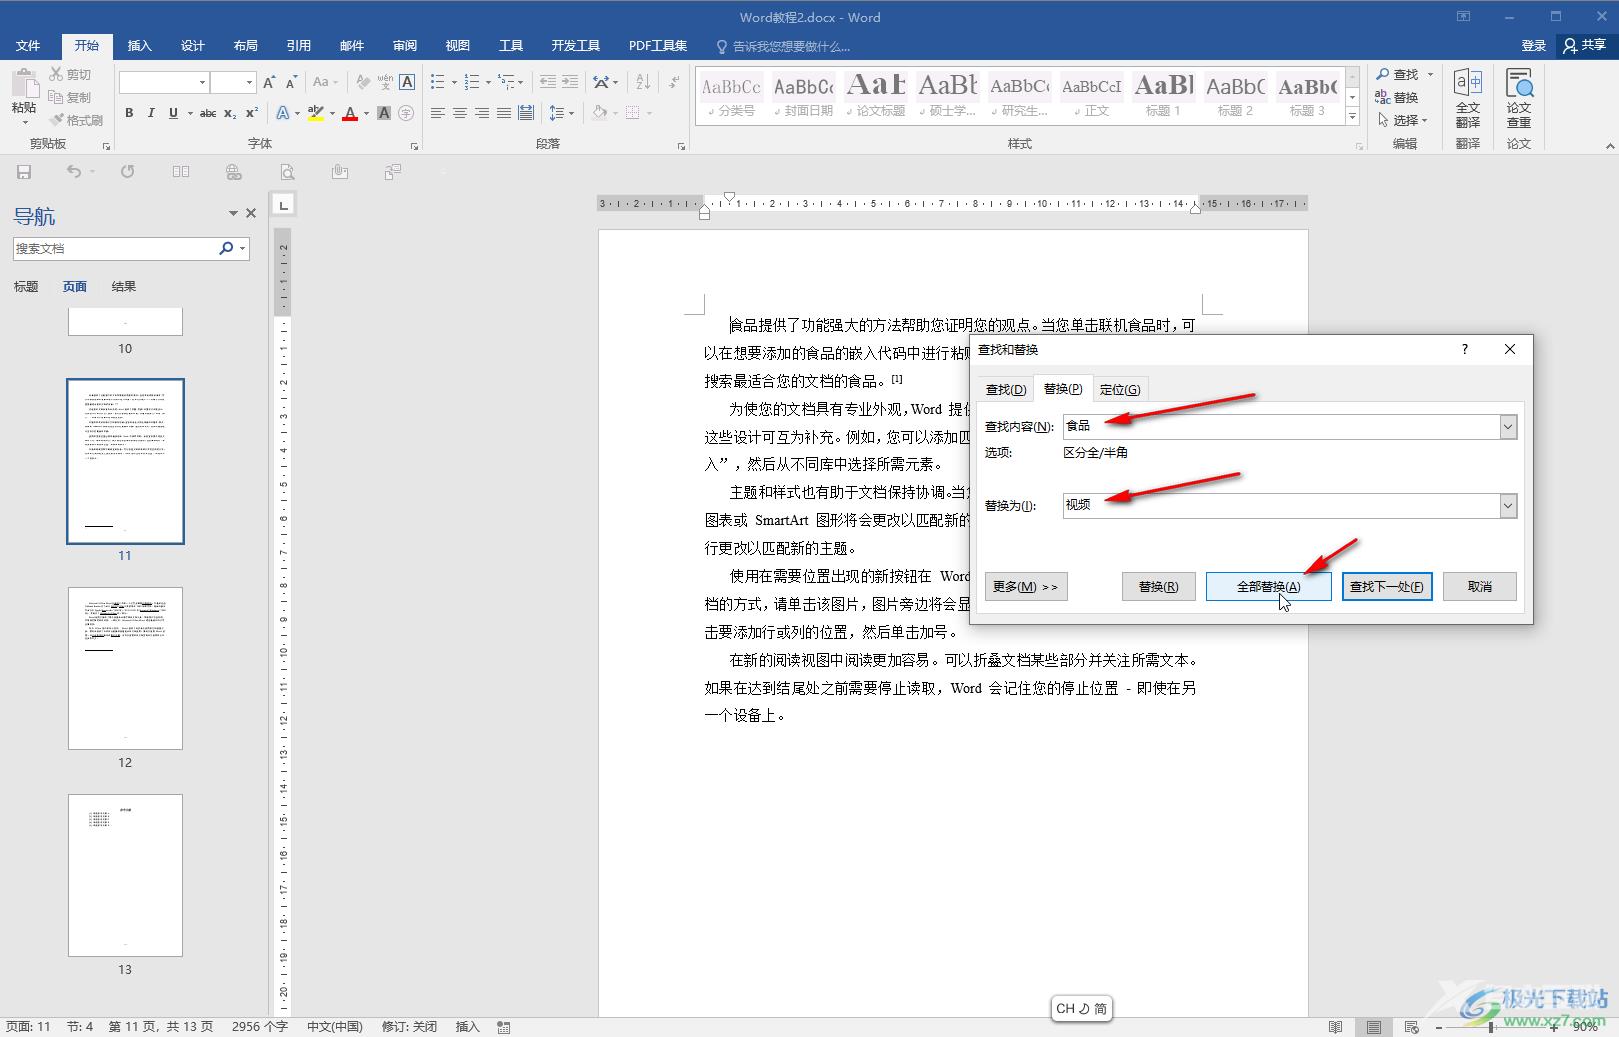The image size is (1619, 1037).
Task: Click the Undo arrow icon
Action: point(74,172)
